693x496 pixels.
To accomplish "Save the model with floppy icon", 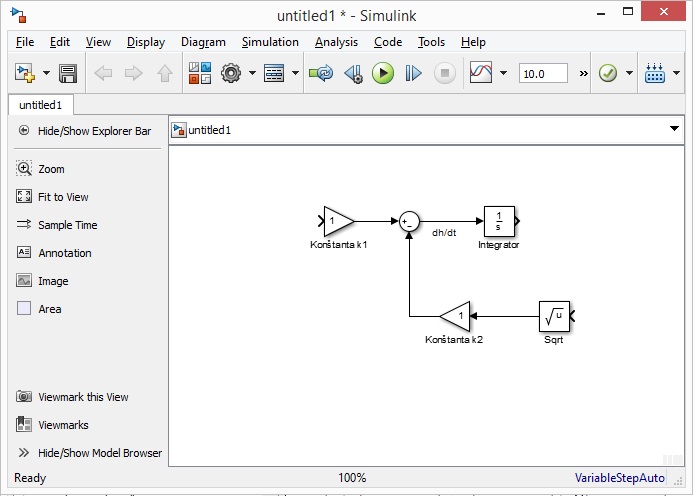I will (x=68, y=73).
